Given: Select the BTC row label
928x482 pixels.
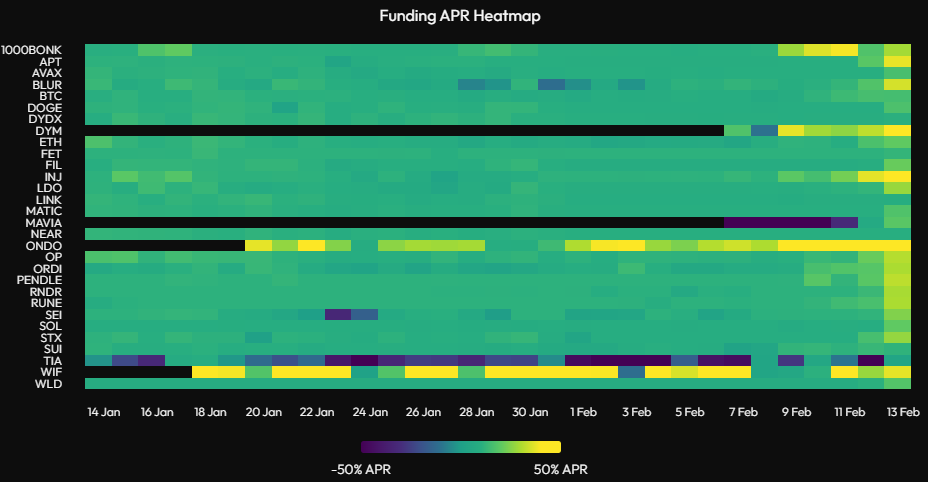Looking at the screenshot, I should pyautogui.click(x=50, y=96).
